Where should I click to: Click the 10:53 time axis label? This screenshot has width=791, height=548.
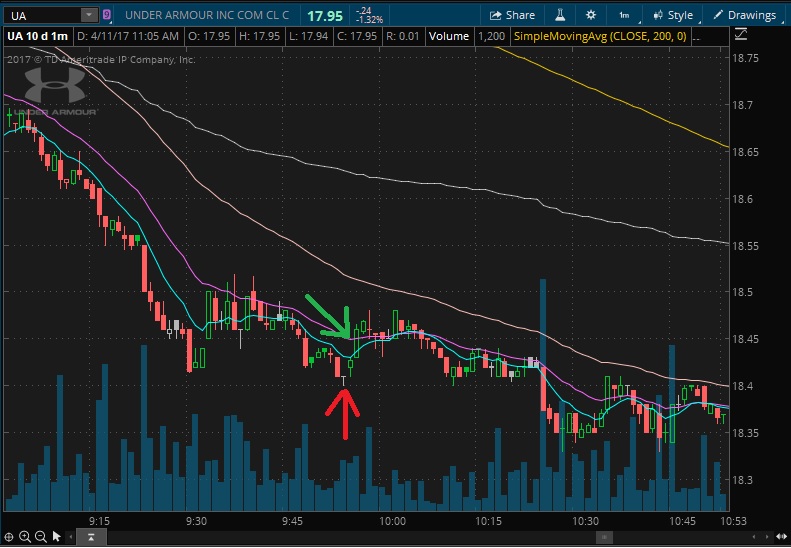733,521
